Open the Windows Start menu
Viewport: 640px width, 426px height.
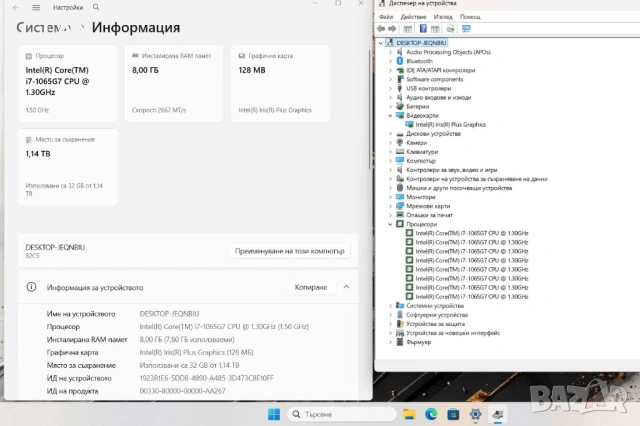tap(274, 414)
